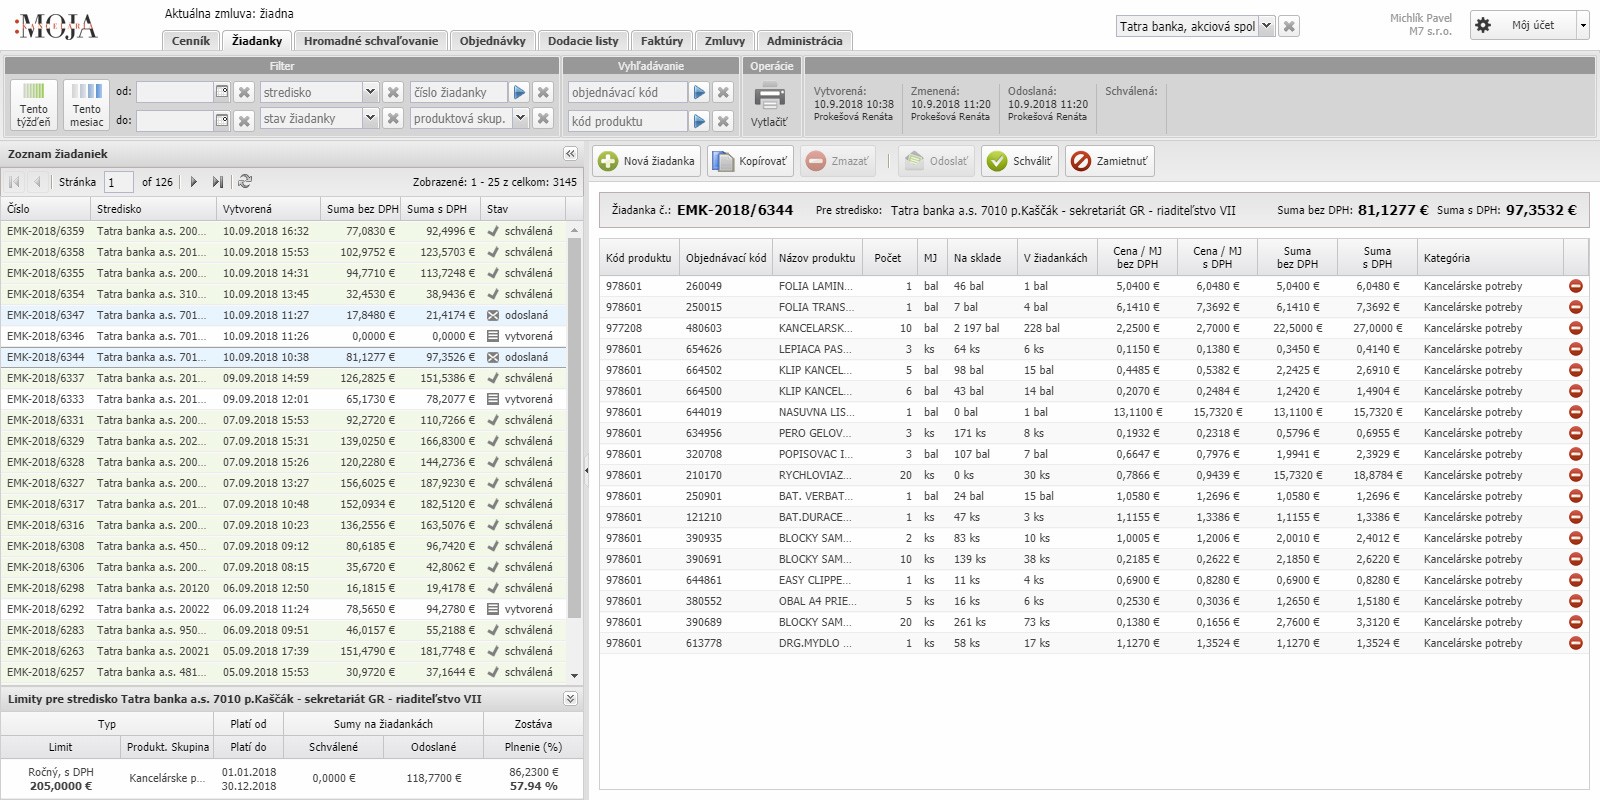1600x800 pixels.
Task: Switch to the Faktúry tab
Action: (662, 41)
